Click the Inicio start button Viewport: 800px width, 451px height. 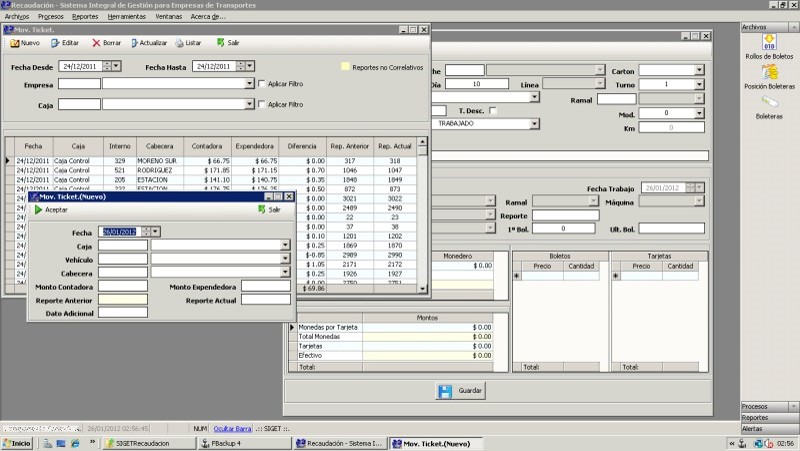(x=17, y=443)
